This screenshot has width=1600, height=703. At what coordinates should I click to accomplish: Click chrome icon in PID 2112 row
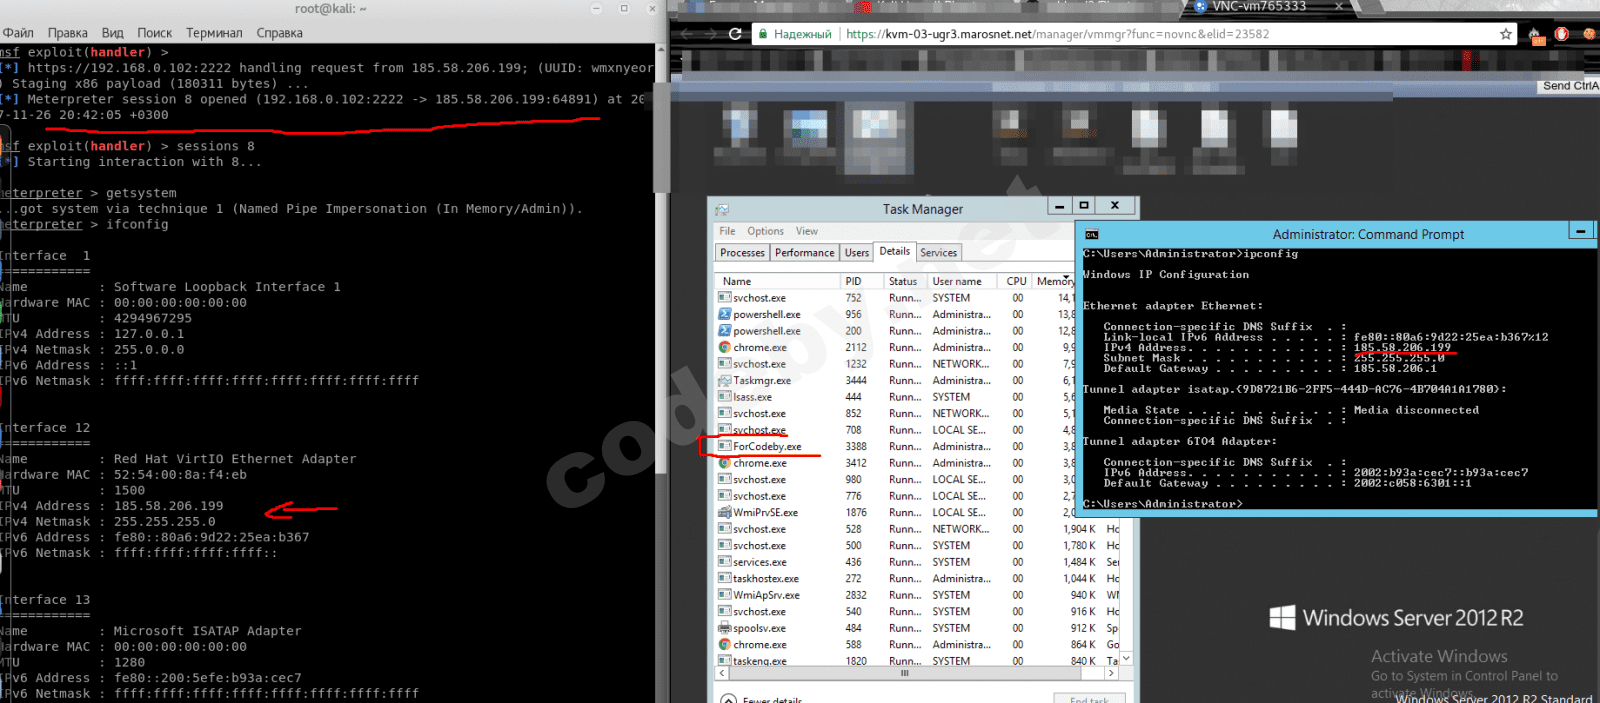pos(725,347)
